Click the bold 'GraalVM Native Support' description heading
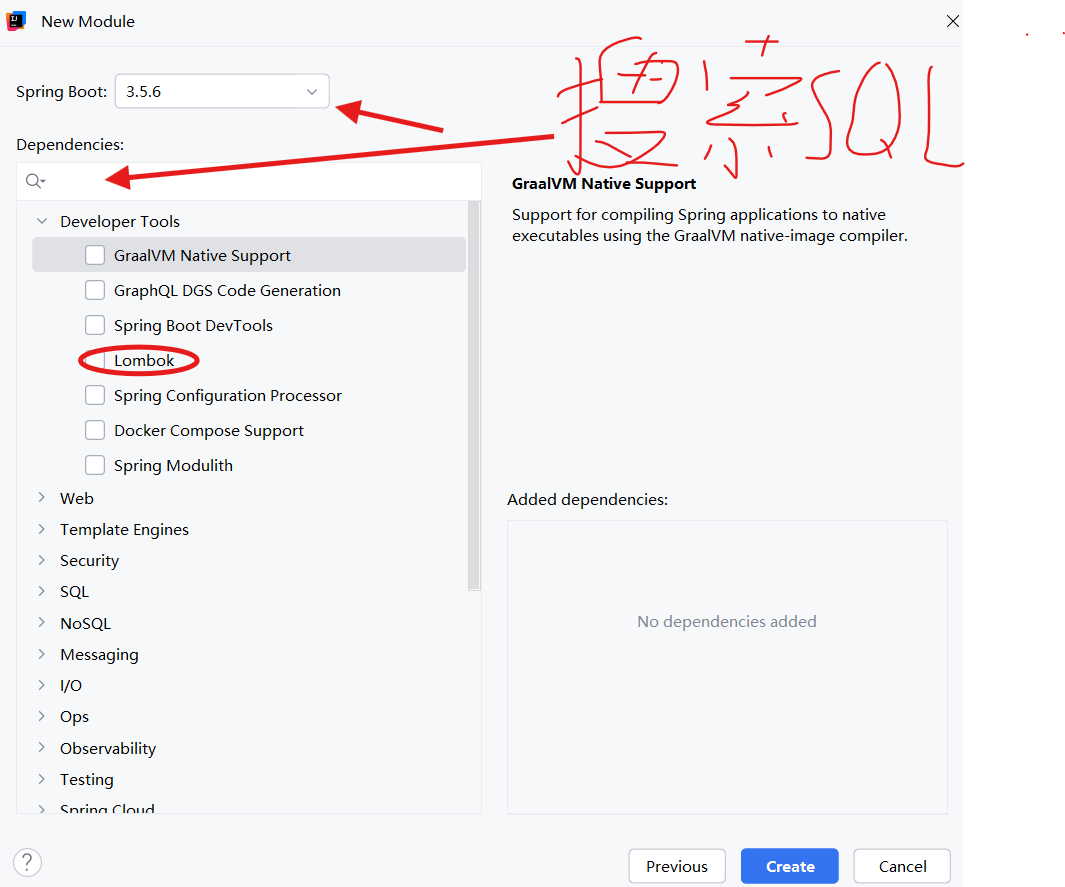The image size is (1065, 887). (x=604, y=183)
